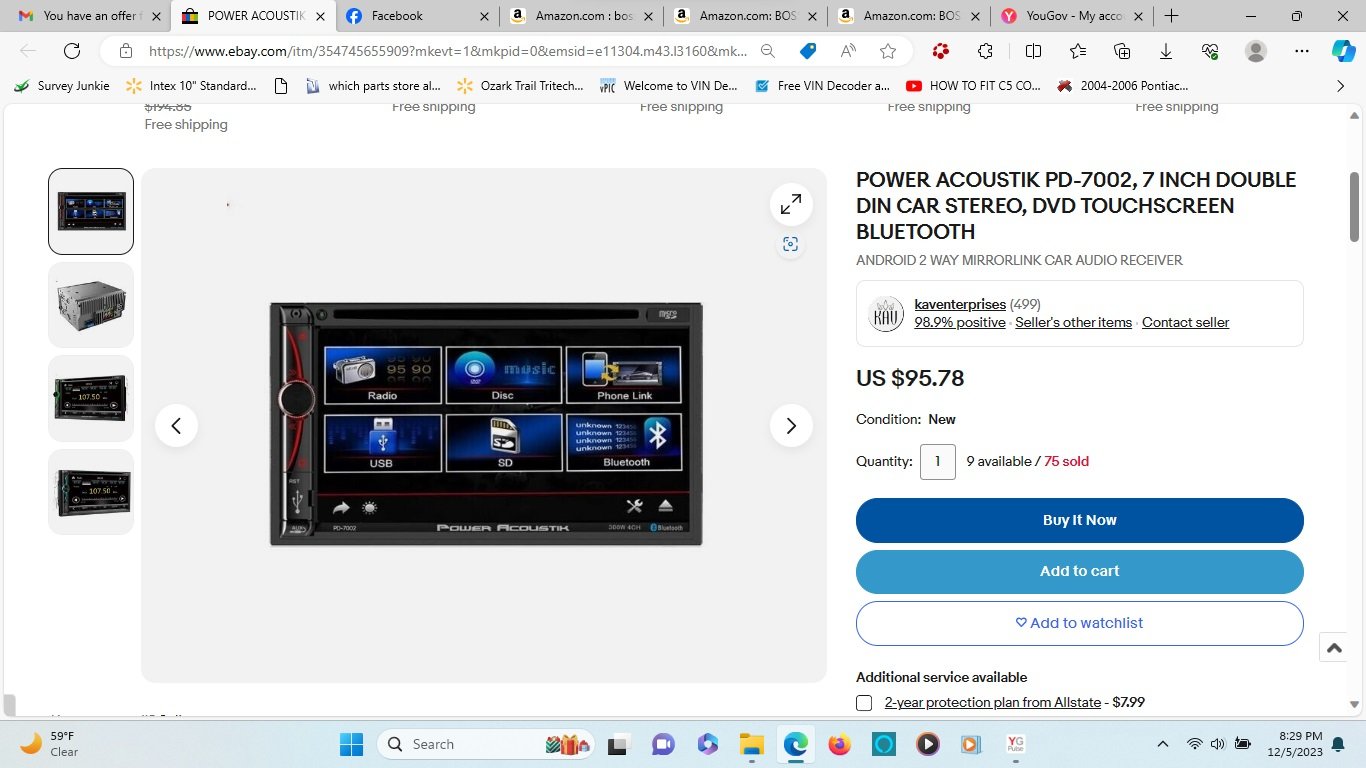Click the Add to cart button
Screen dimensions: 1366x768
pos(1080,571)
